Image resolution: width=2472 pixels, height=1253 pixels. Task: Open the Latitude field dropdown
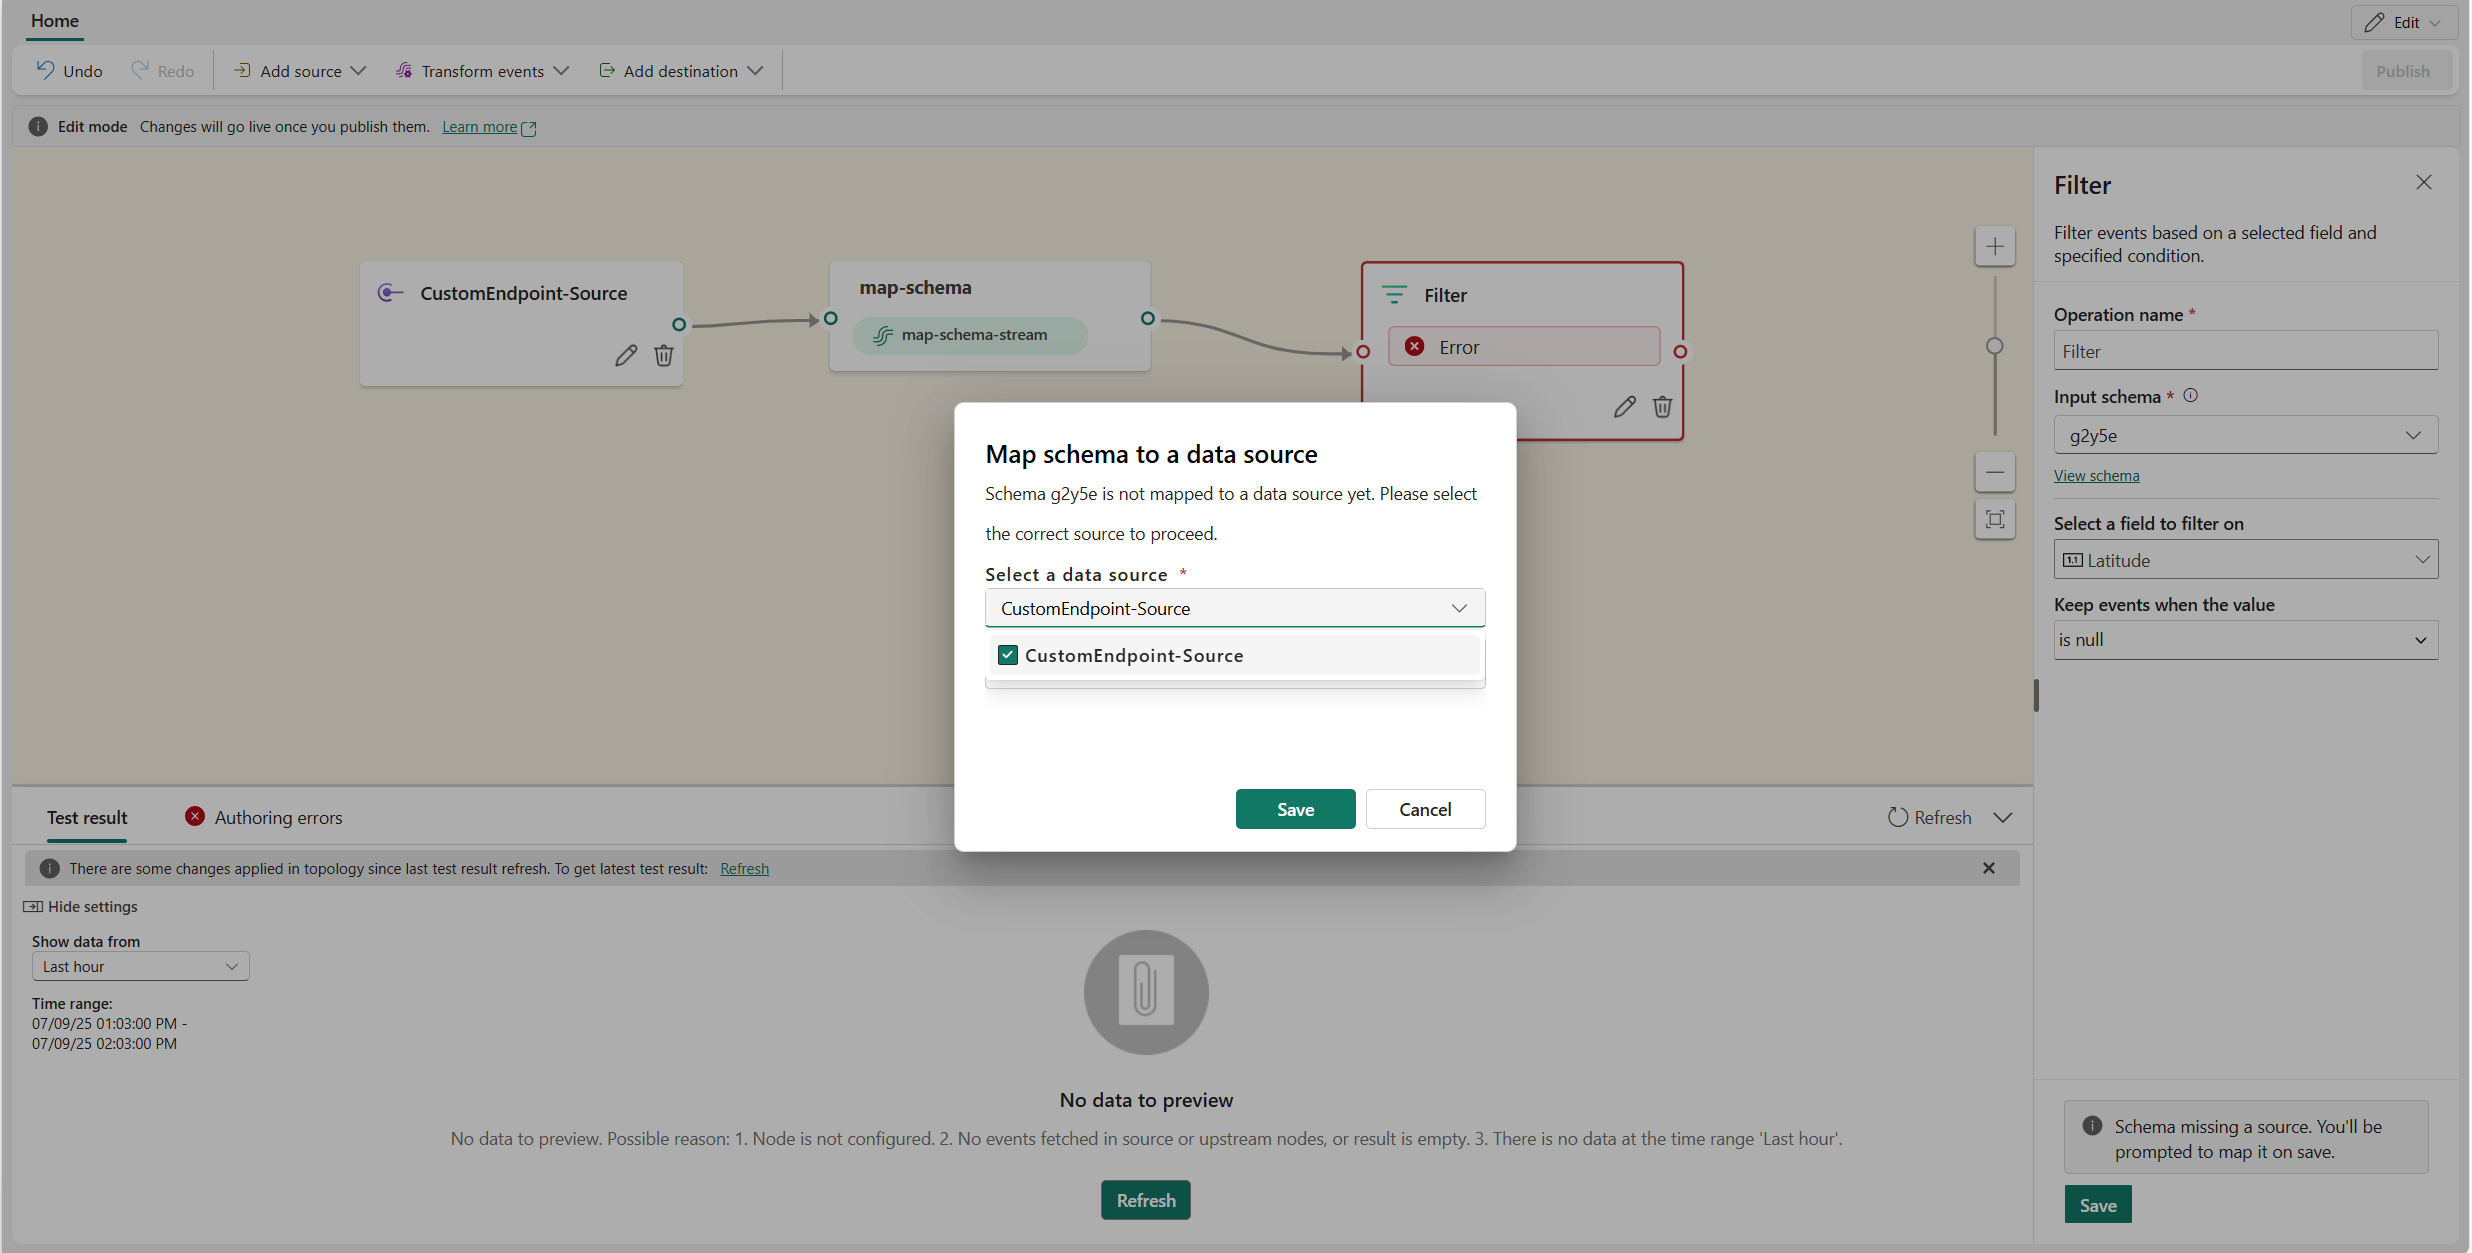[2246, 560]
